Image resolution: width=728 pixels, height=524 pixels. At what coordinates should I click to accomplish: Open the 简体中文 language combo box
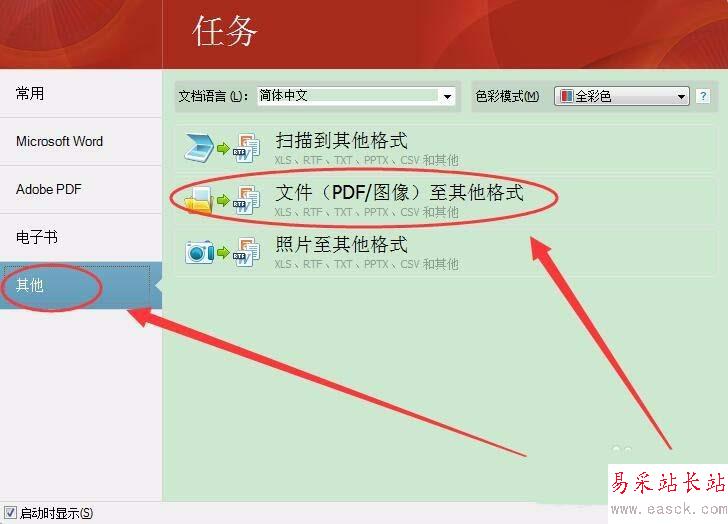coord(356,96)
